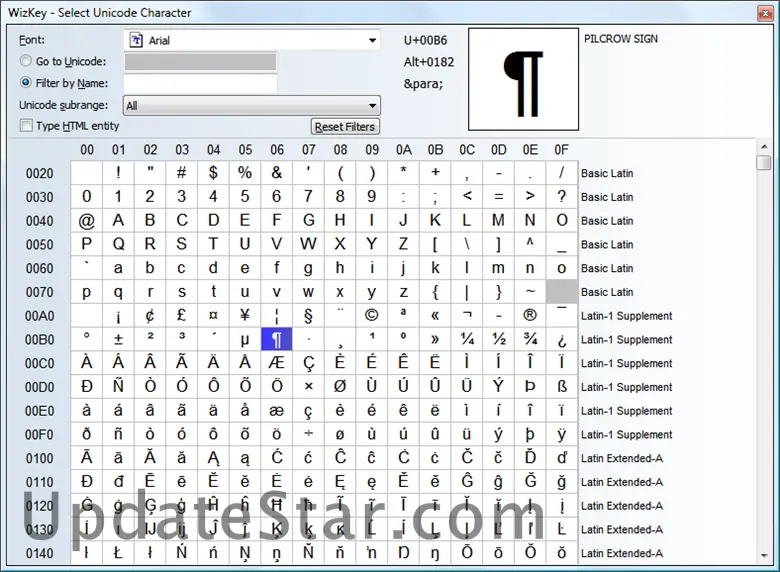Click the 'Latin Extended-A' label on row 0100

tap(622, 458)
